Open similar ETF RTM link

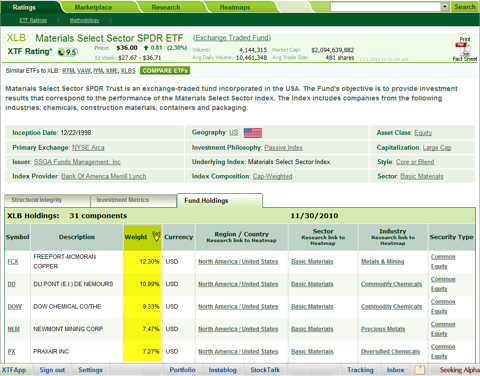pyautogui.click(x=68, y=71)
